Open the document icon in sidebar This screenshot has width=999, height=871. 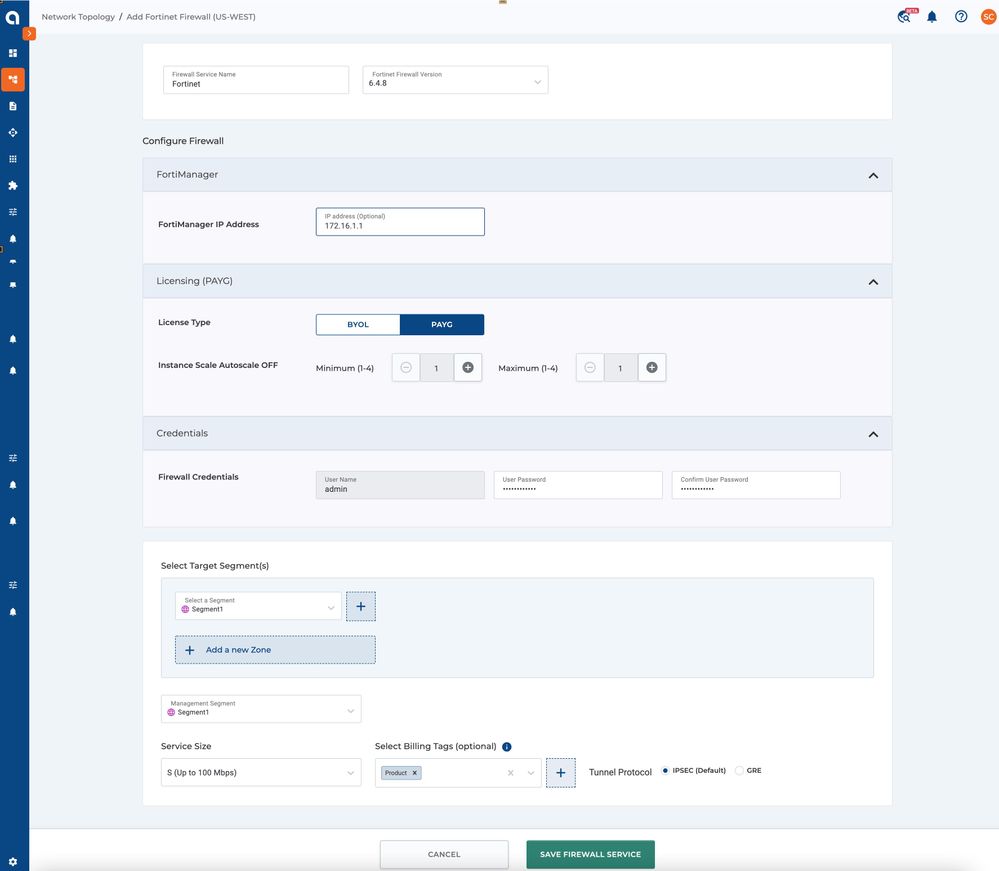click(13, 106)
